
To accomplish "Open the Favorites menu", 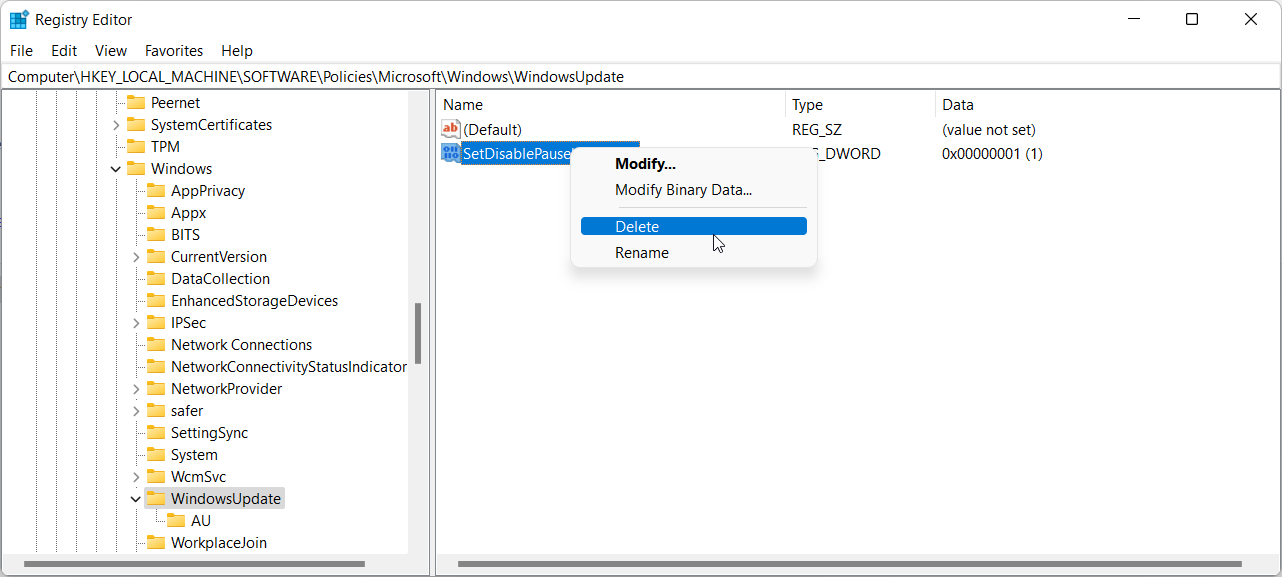I will [173, 50].
